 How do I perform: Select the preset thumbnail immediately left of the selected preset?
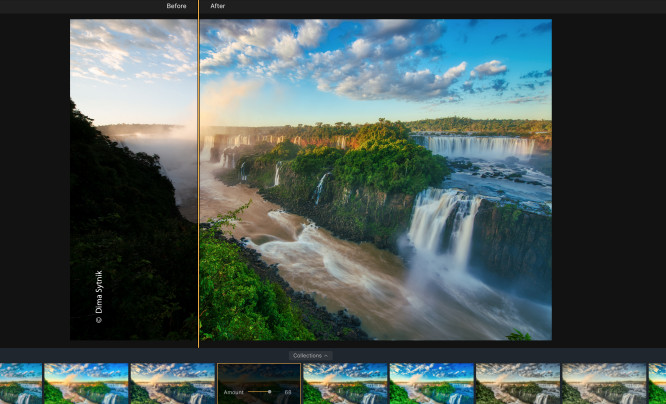pos(173,384)
